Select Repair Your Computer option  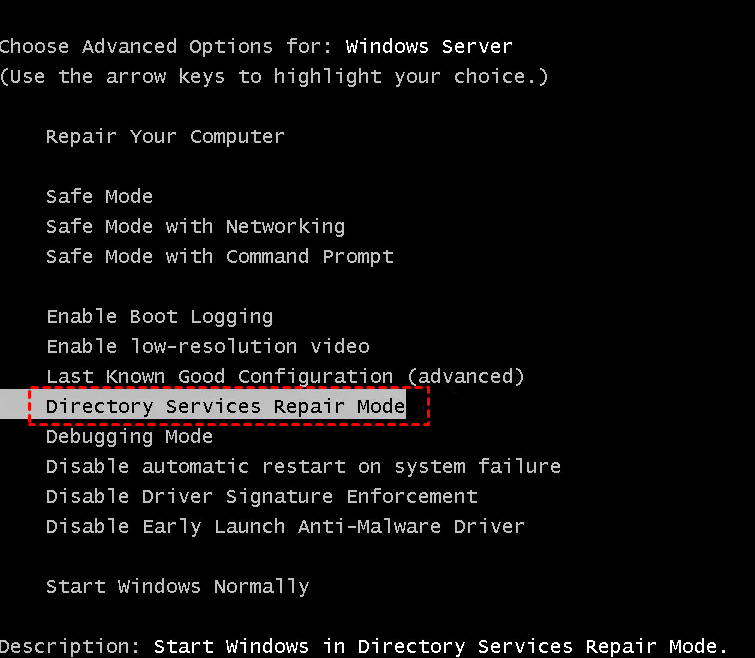(x=165, y=137)
